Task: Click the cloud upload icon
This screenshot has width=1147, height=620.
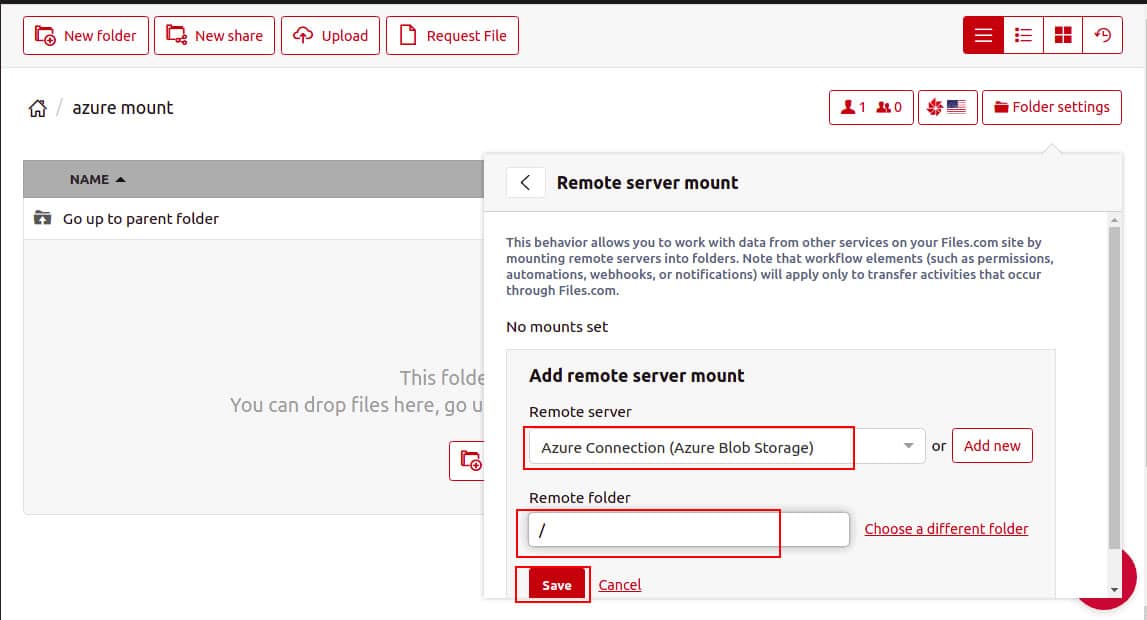Action: pyautogui.click(x=303, y=35)
